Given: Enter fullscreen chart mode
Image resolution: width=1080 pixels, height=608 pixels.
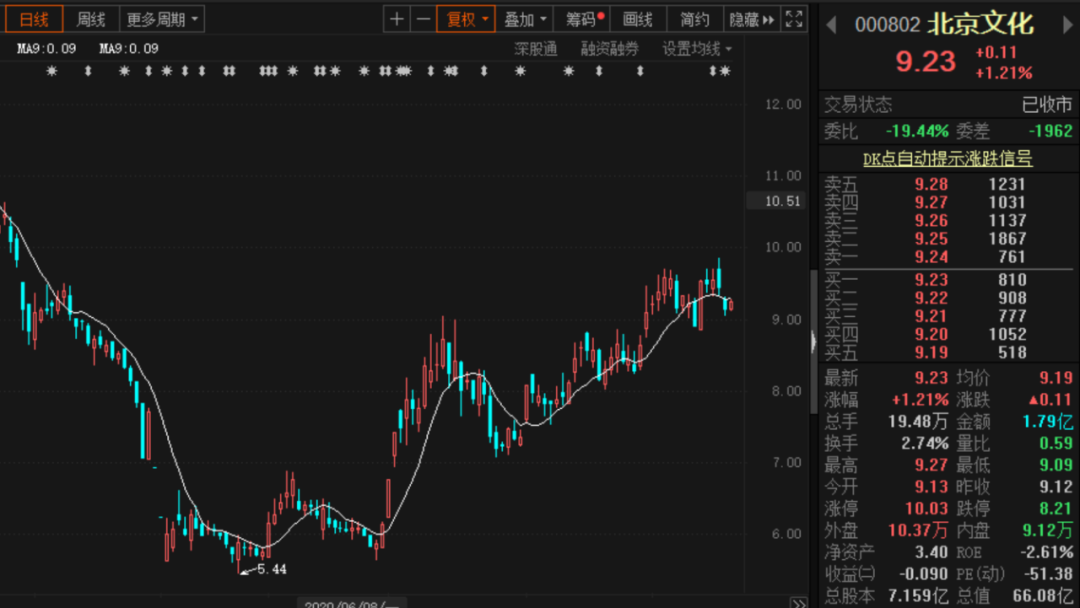Looking at the screenshot, I should point(794,19).
